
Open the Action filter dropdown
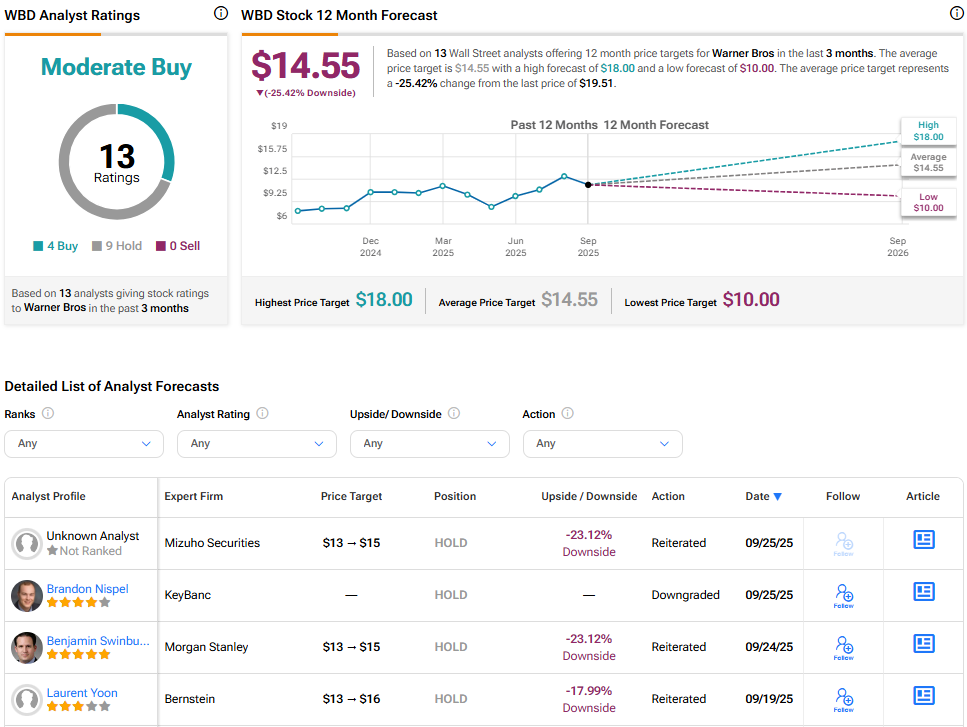[603, 444]
